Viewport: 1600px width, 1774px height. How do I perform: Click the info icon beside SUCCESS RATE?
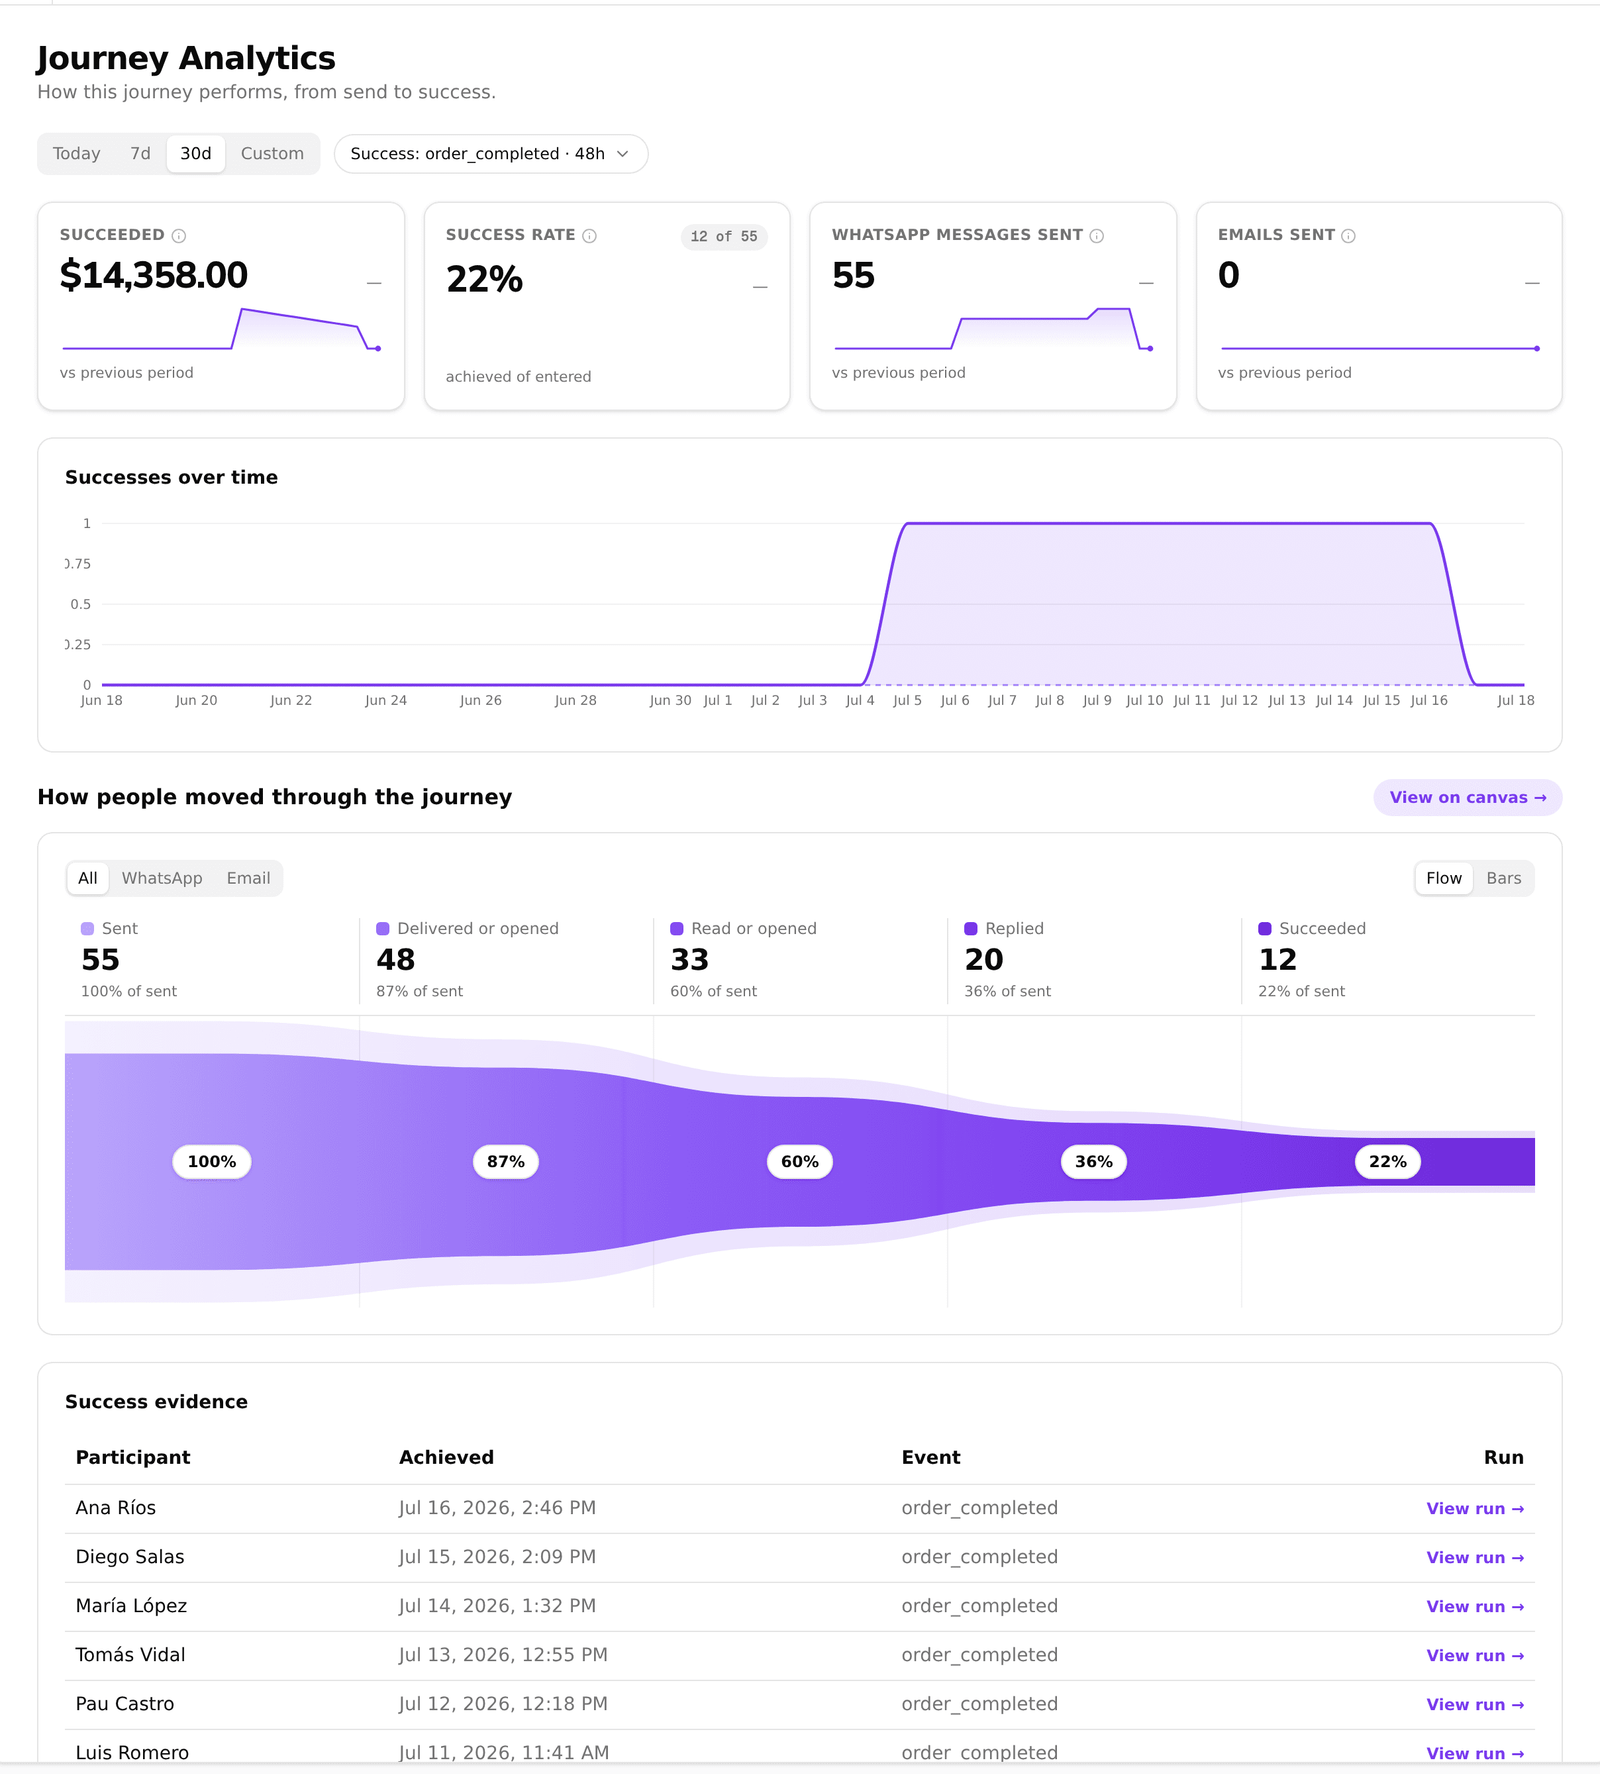click(590, 236)
